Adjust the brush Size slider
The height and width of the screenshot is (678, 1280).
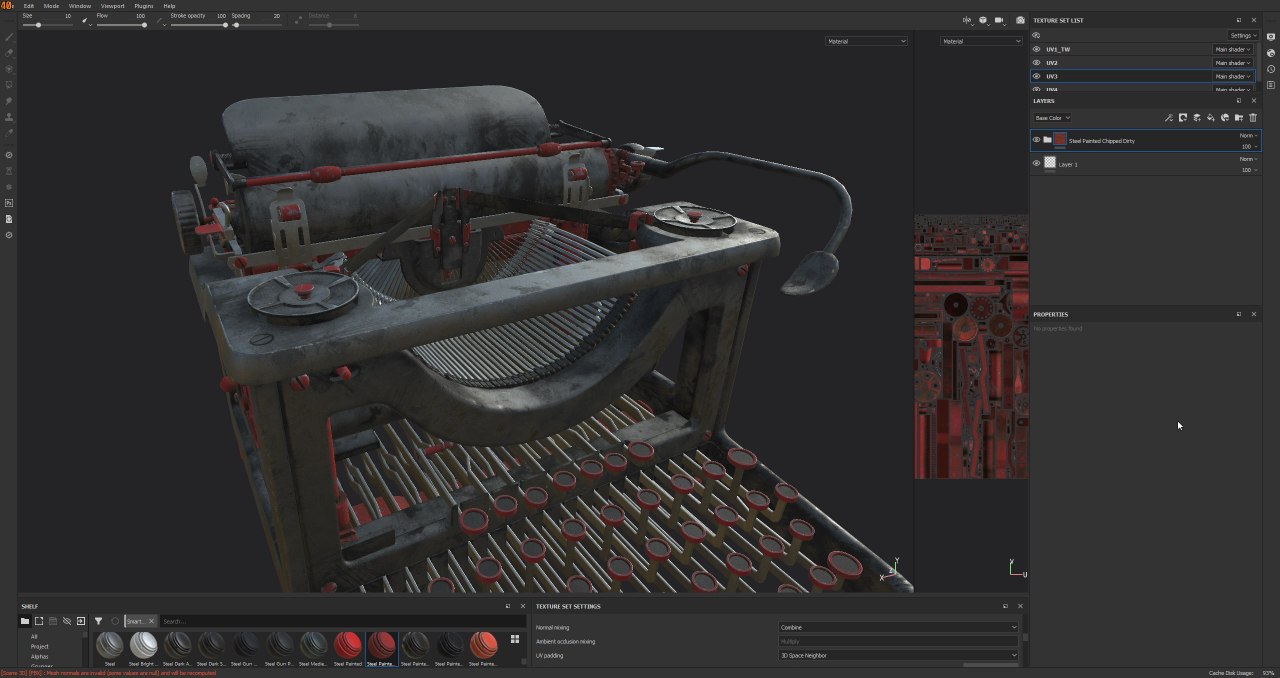click(46, 25)
